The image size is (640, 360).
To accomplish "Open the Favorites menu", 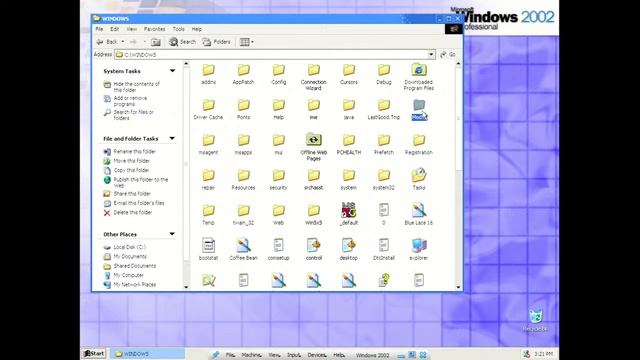I will (154, 29).
